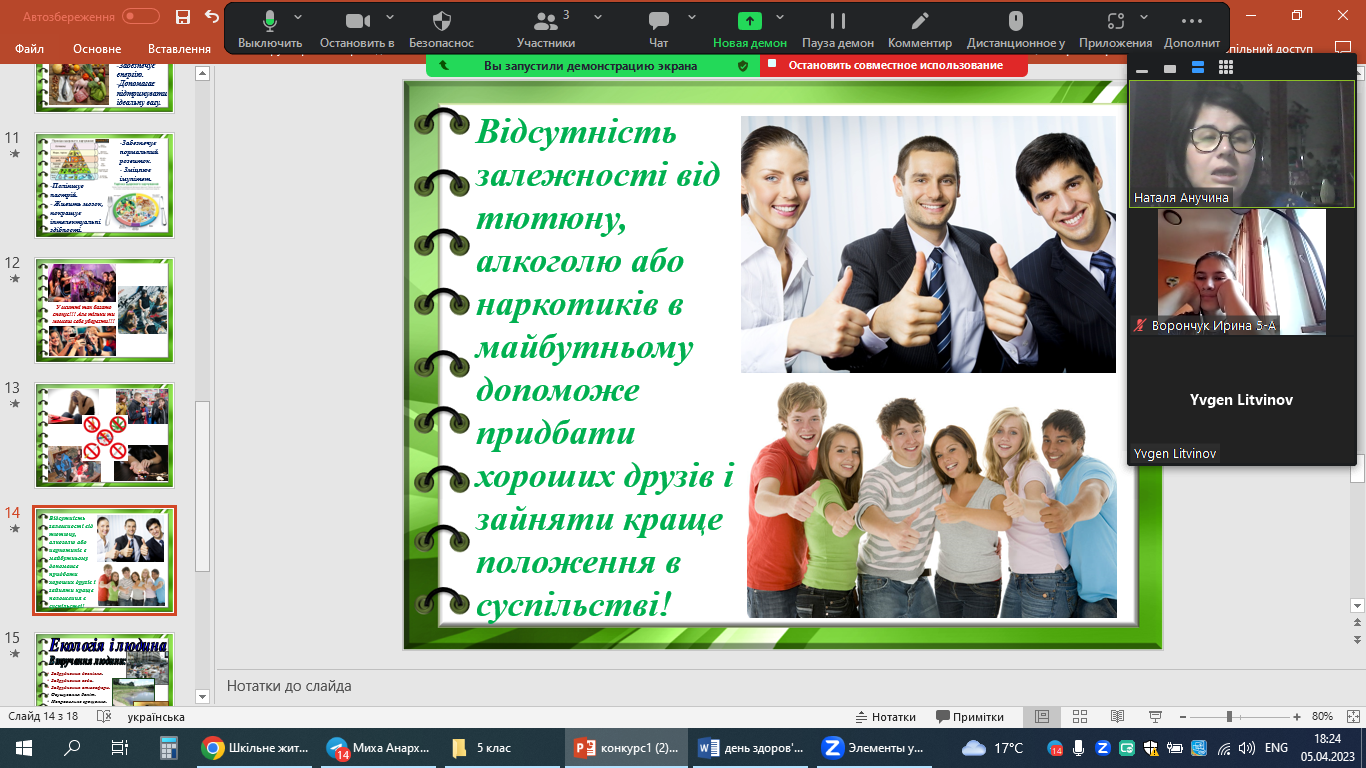Image resolution: width=1366 pixels, height=768 pixels.
Task: Click zoom out minus button
Action: click(x=1185, y=717)
